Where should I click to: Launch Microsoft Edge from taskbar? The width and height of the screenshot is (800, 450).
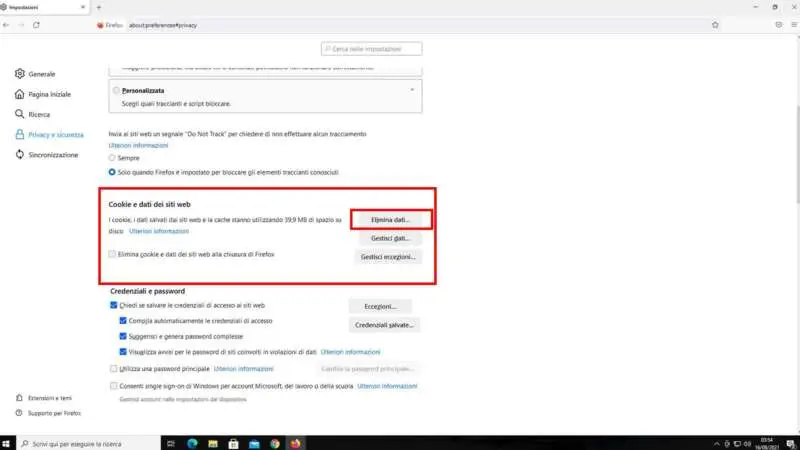click(x=192, y=444)
